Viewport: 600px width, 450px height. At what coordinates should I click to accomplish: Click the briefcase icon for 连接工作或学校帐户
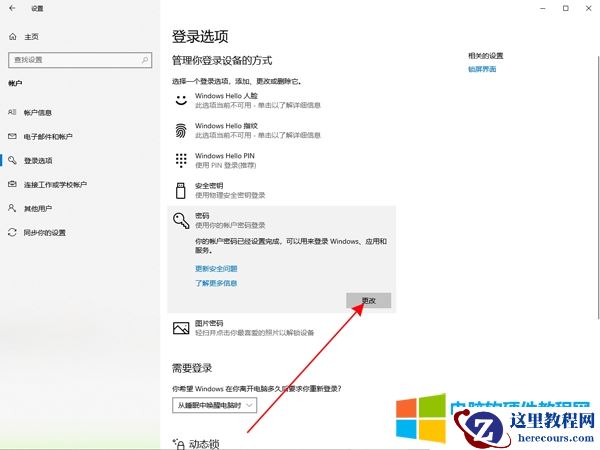(x=12, y=184)
